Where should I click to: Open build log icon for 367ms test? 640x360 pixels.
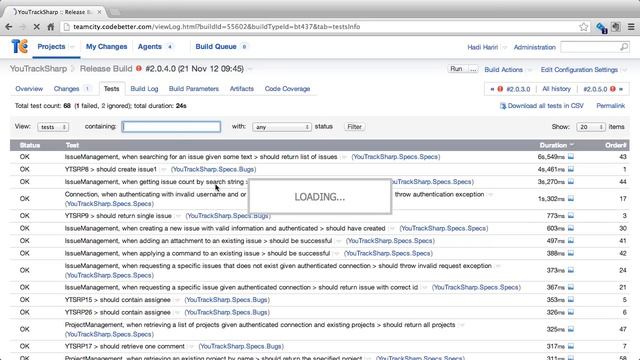click(571, 287)
